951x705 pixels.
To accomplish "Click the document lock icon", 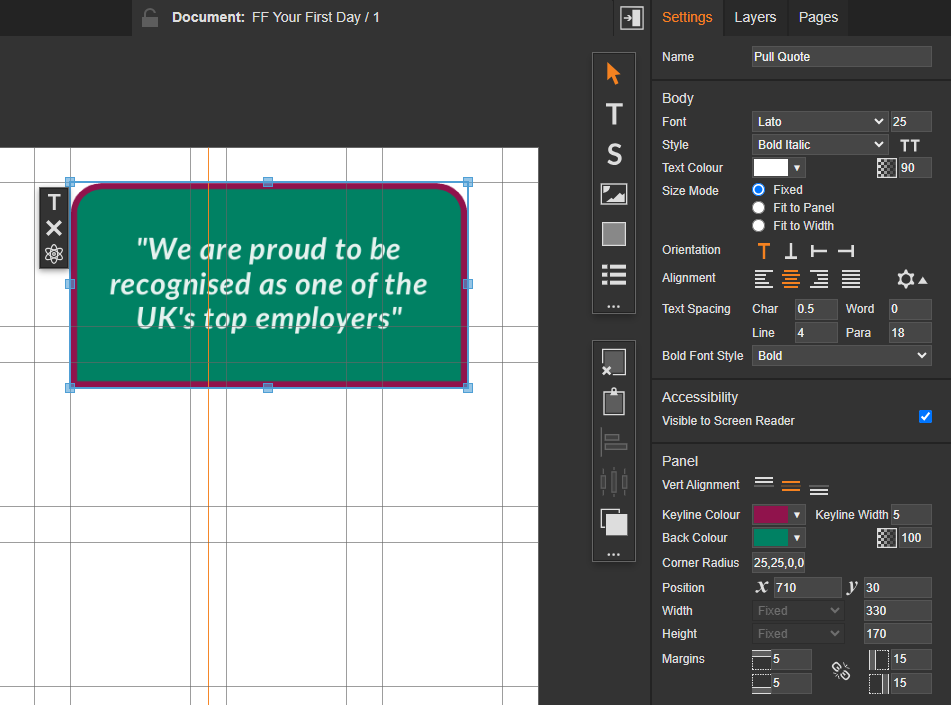I will tap(150, 17).
